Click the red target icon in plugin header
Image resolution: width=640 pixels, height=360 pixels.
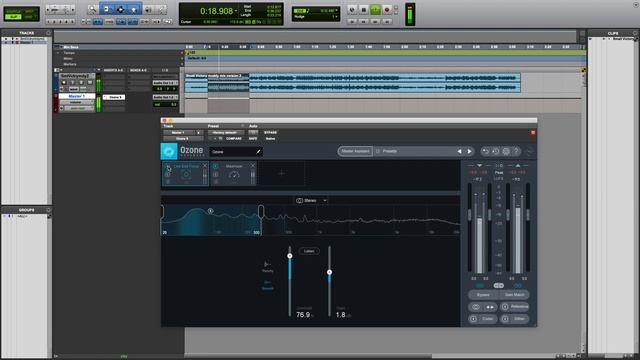tap(533, 133)
